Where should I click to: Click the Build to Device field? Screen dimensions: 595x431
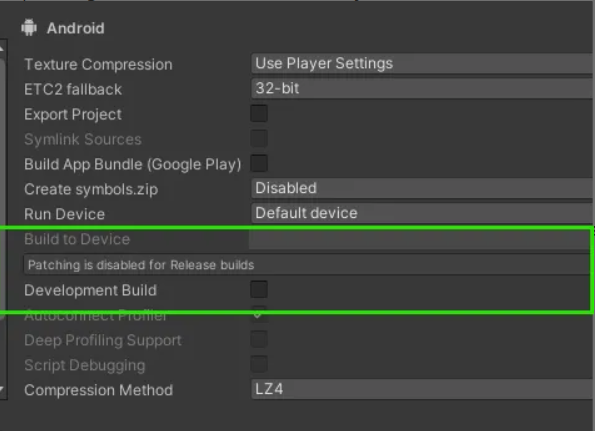(x=420, y=239)
